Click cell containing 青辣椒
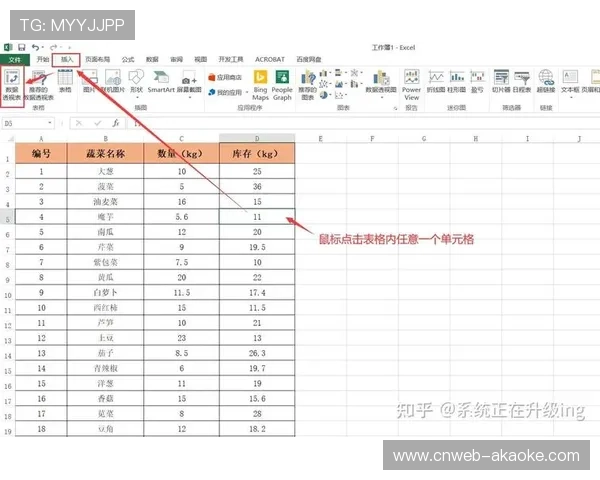The width and height of the screenshot is (600, 480). point(105,368)
